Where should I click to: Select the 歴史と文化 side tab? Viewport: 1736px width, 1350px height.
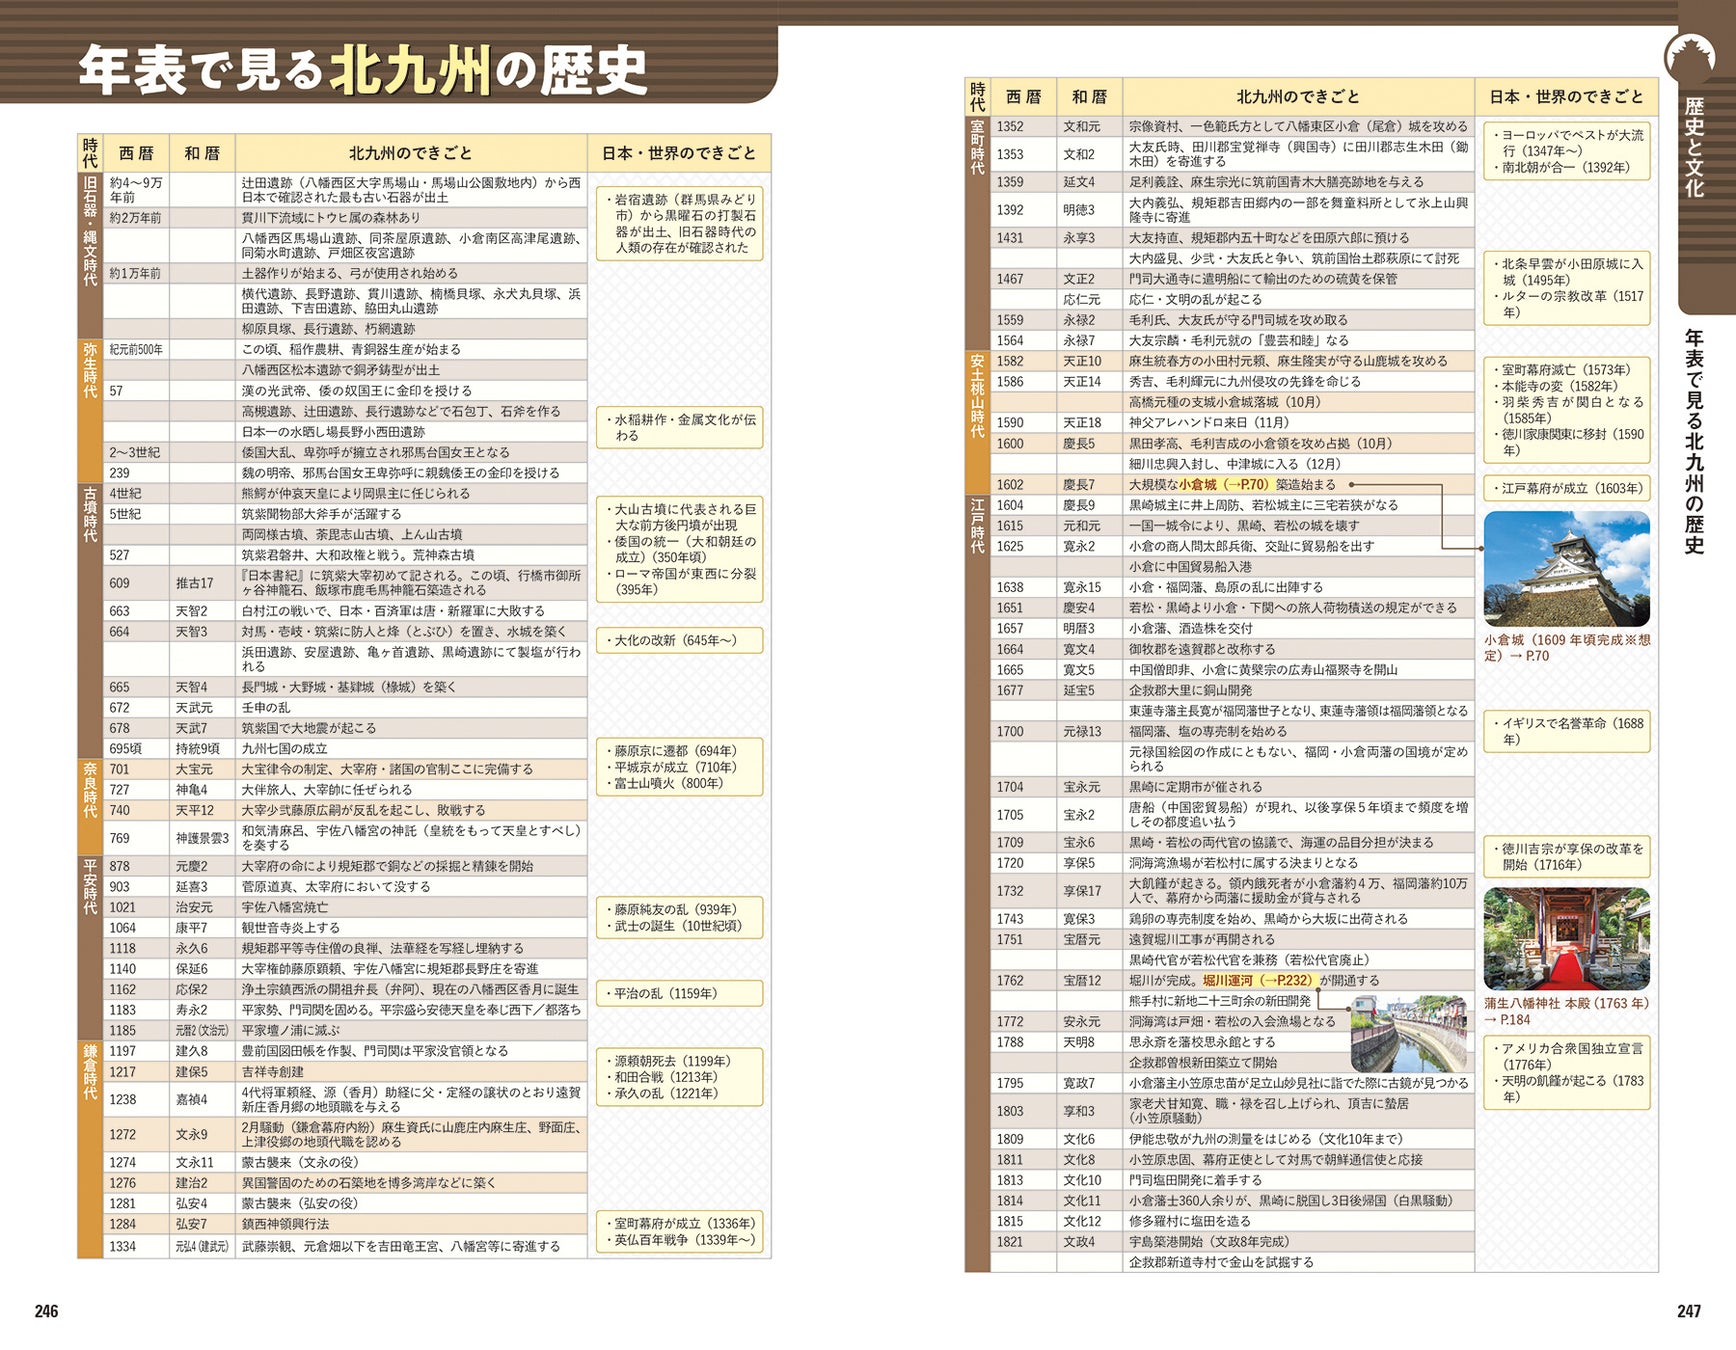point(1693,147)
